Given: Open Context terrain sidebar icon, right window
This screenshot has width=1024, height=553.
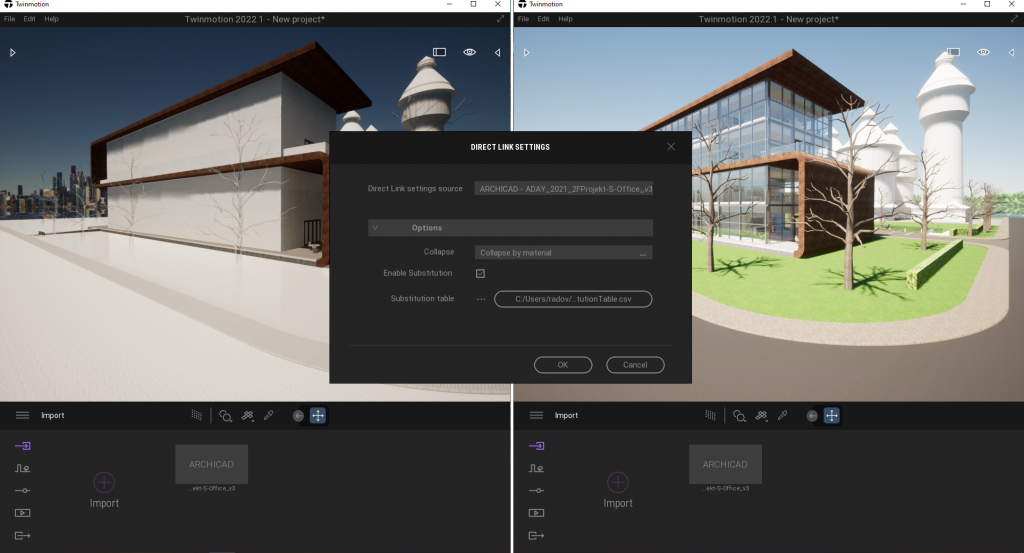Looking at the screenshot, I should pos(537,468).
